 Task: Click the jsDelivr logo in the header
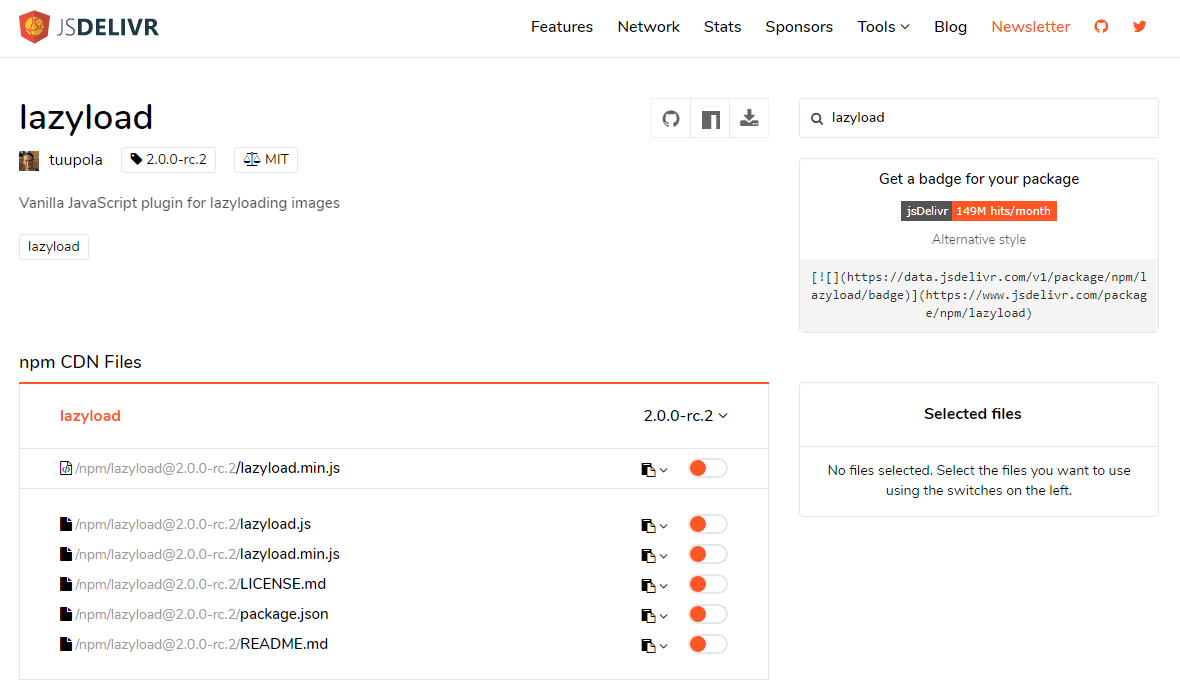[x=89, y=27]
